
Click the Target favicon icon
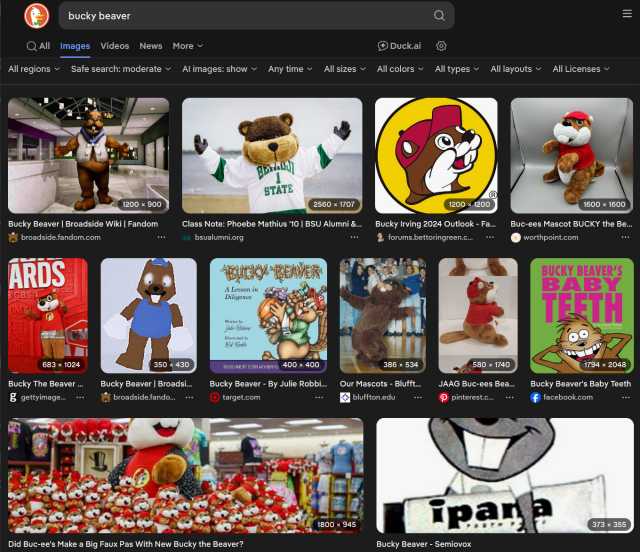215,397
